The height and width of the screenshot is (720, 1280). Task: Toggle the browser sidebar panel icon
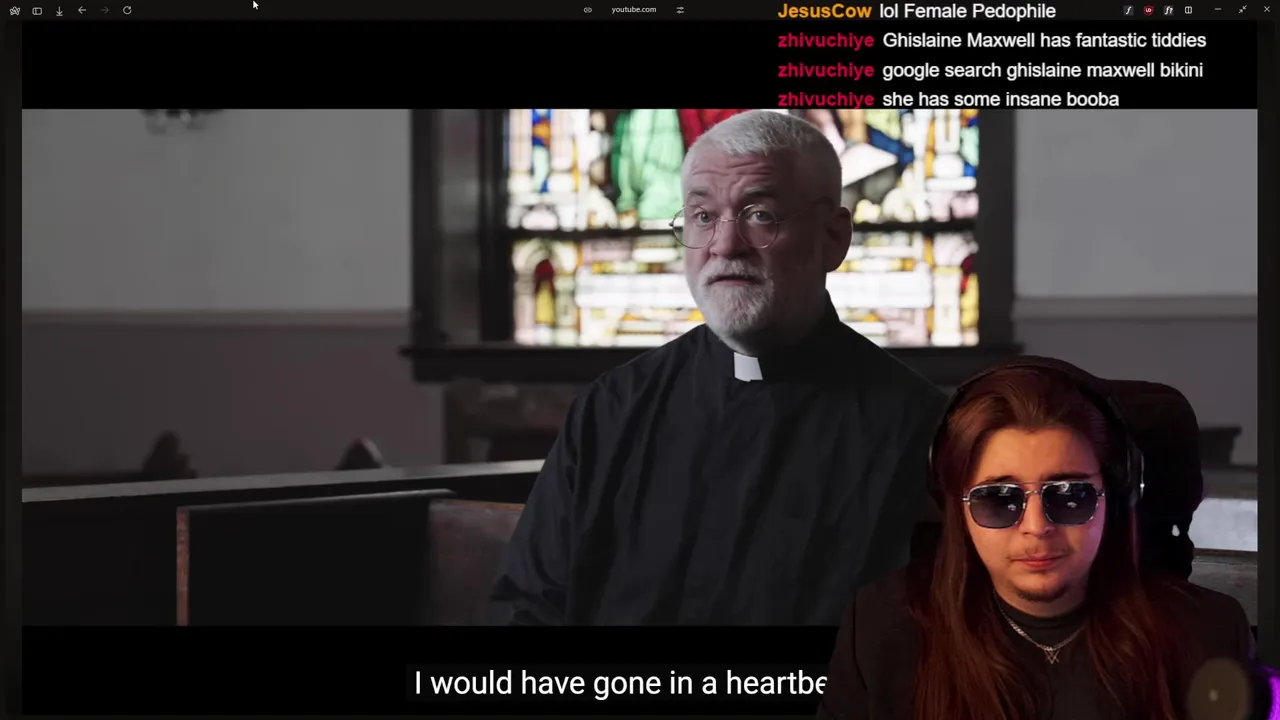coord(37,10)
